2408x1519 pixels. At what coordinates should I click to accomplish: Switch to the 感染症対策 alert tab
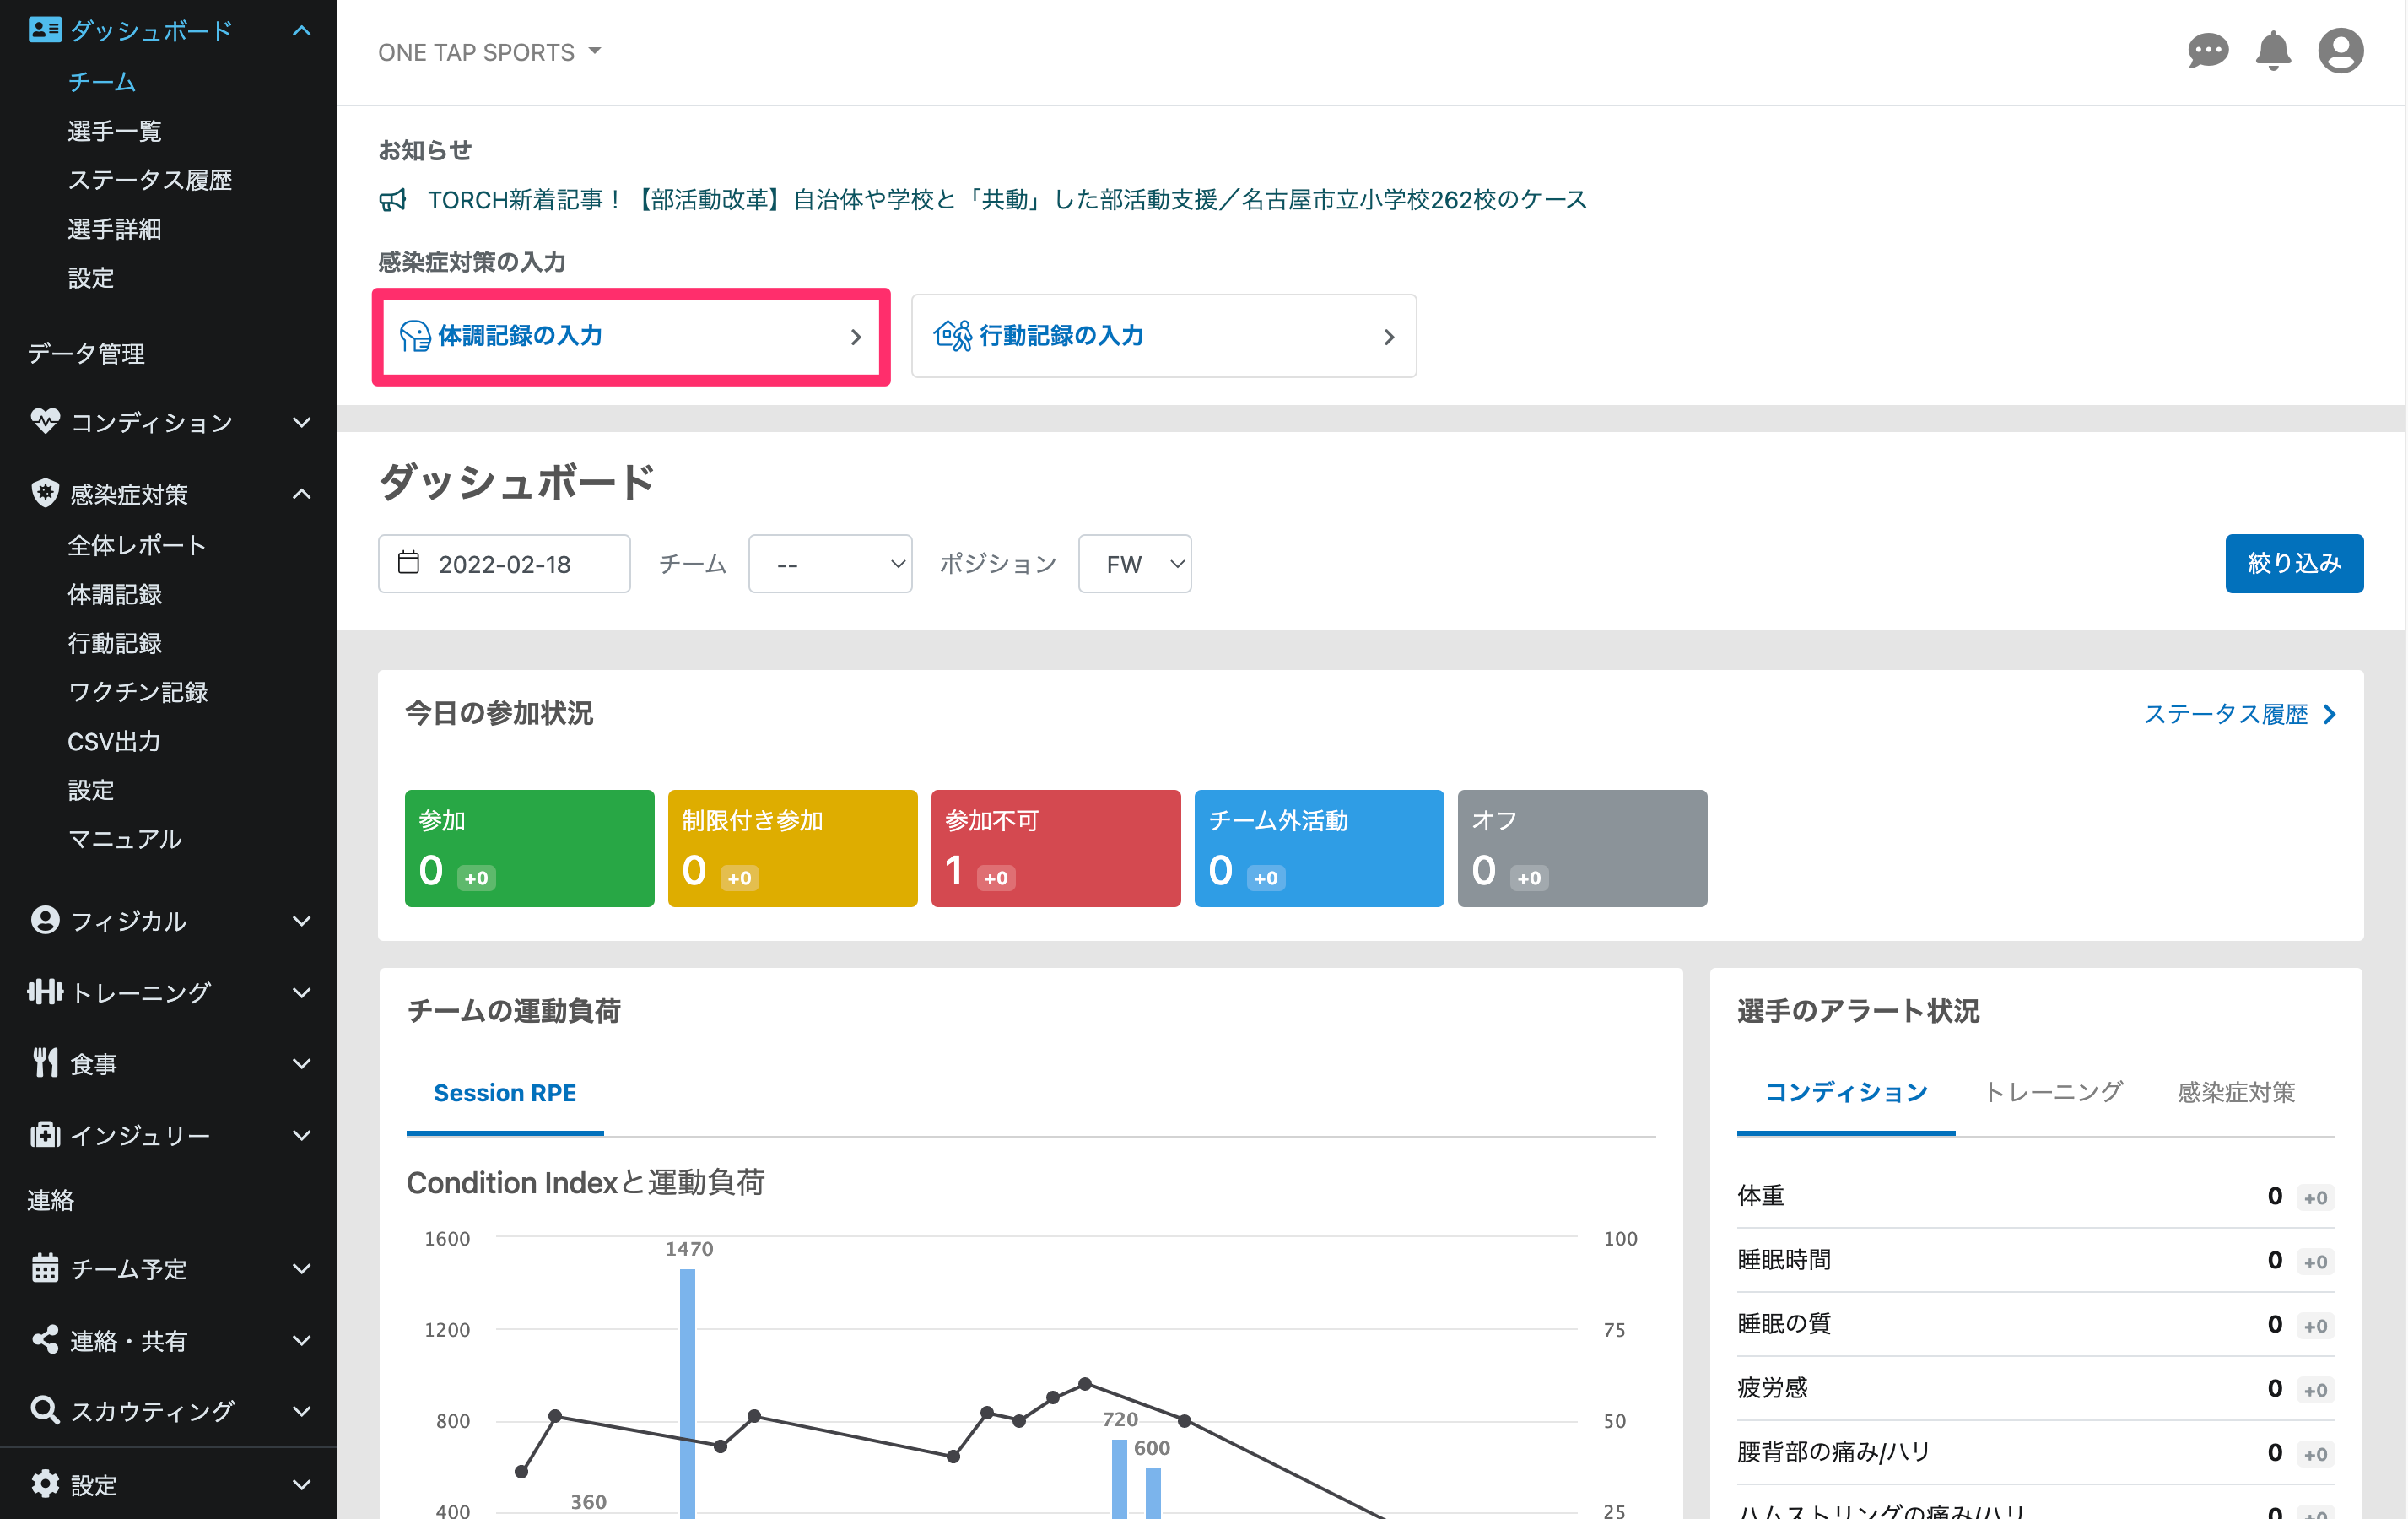(x=2236, y=1092)
